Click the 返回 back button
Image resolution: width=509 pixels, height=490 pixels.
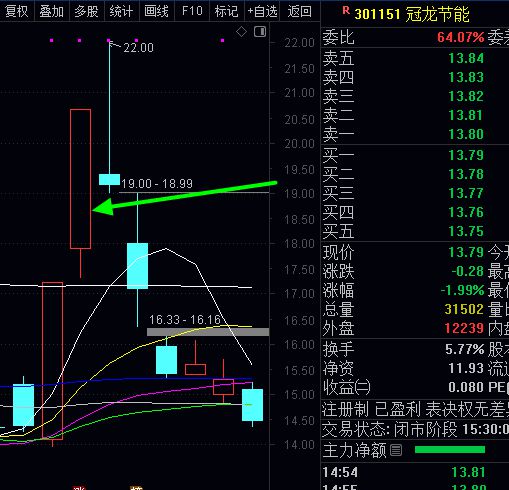point(299,11)
